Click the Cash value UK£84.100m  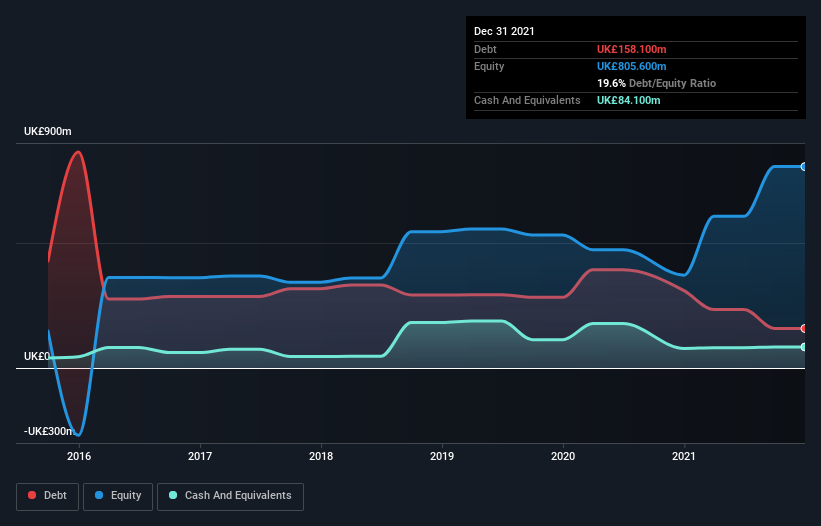point(628,100)
